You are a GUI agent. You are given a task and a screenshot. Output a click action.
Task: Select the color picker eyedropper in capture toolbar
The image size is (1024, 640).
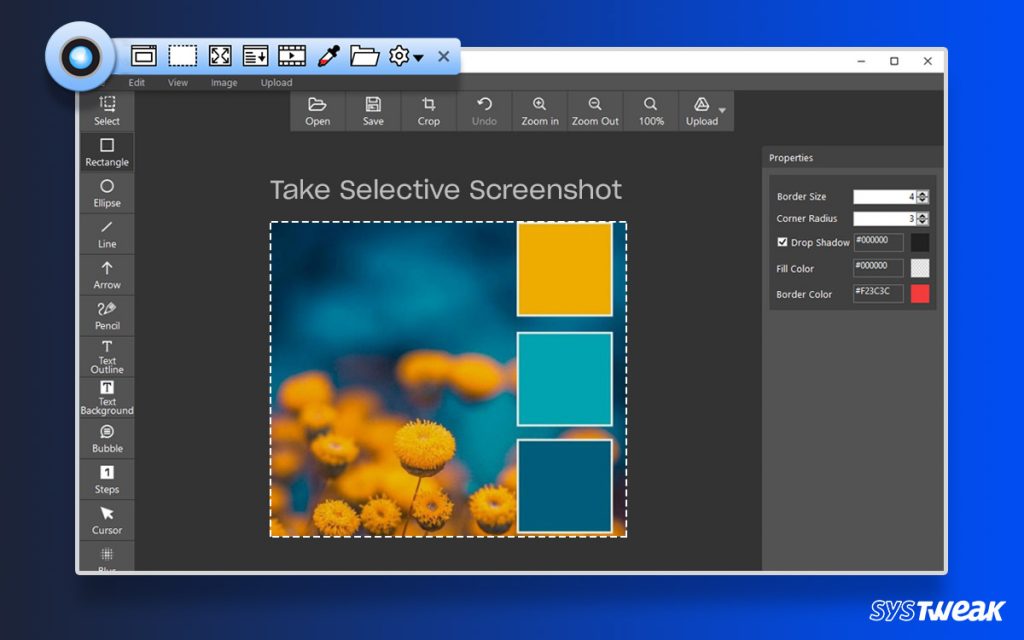coord(327,56)
